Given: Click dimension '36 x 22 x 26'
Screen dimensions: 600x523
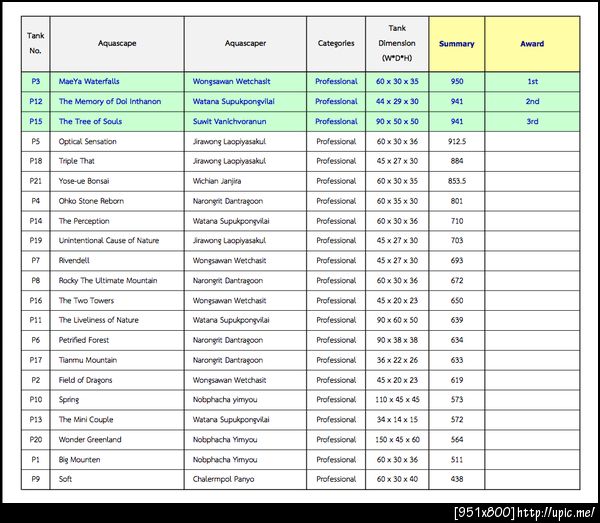Looking at the screenshot, I should pos(397,360).
